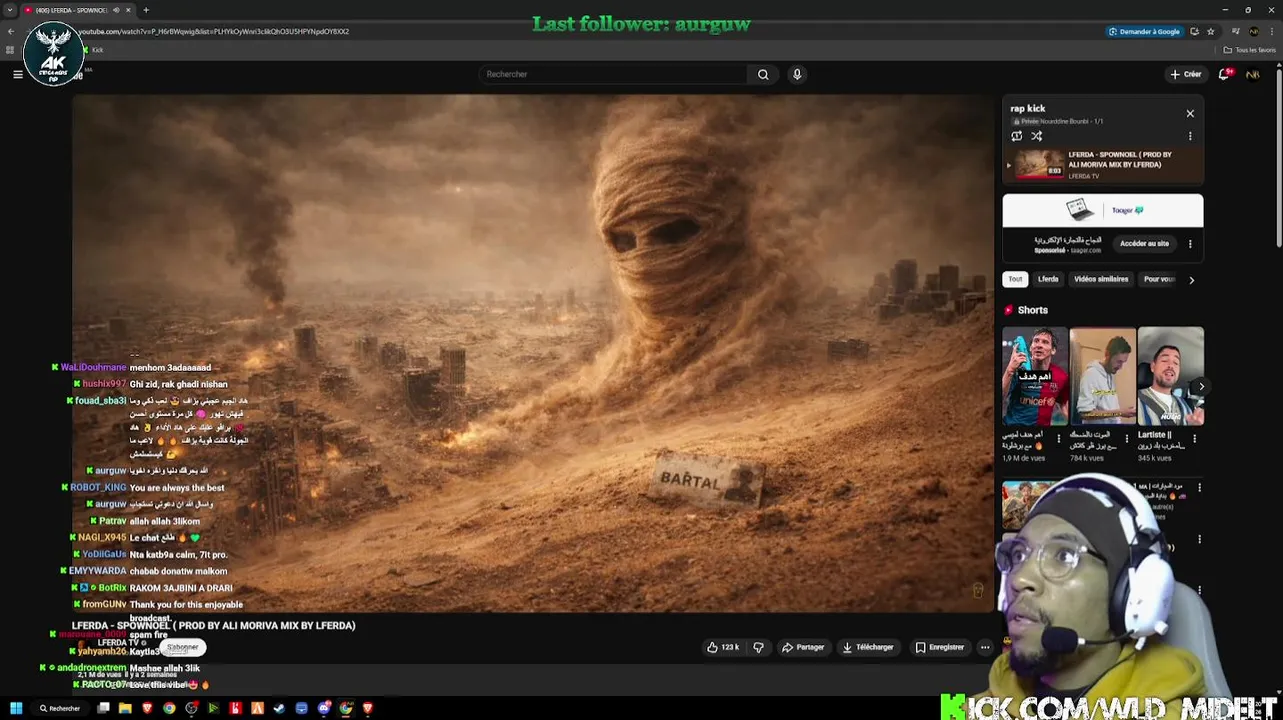Open the tab search dropdown arrow
The width and height of the screenshot is (1283, 720).
tap(11, 10)
